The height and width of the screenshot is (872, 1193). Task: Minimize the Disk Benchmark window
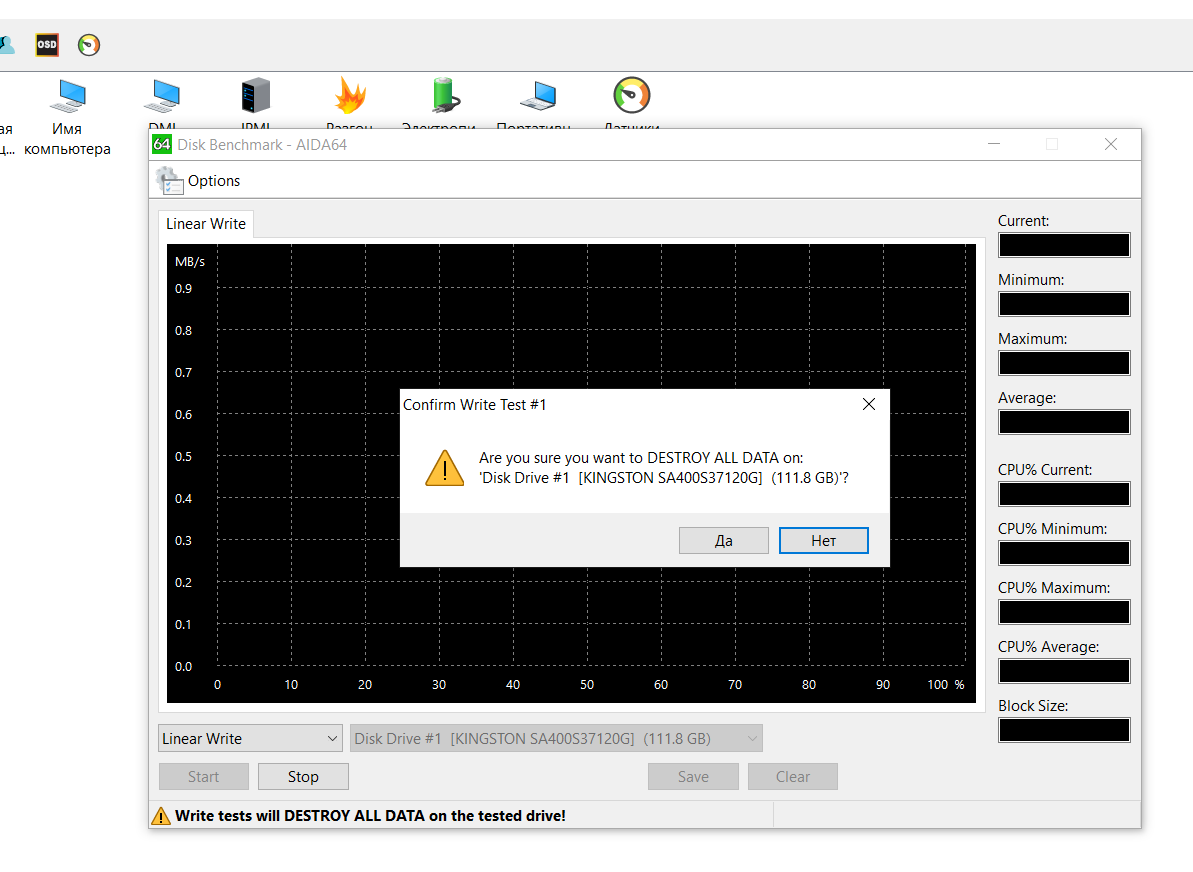point(994,144)
